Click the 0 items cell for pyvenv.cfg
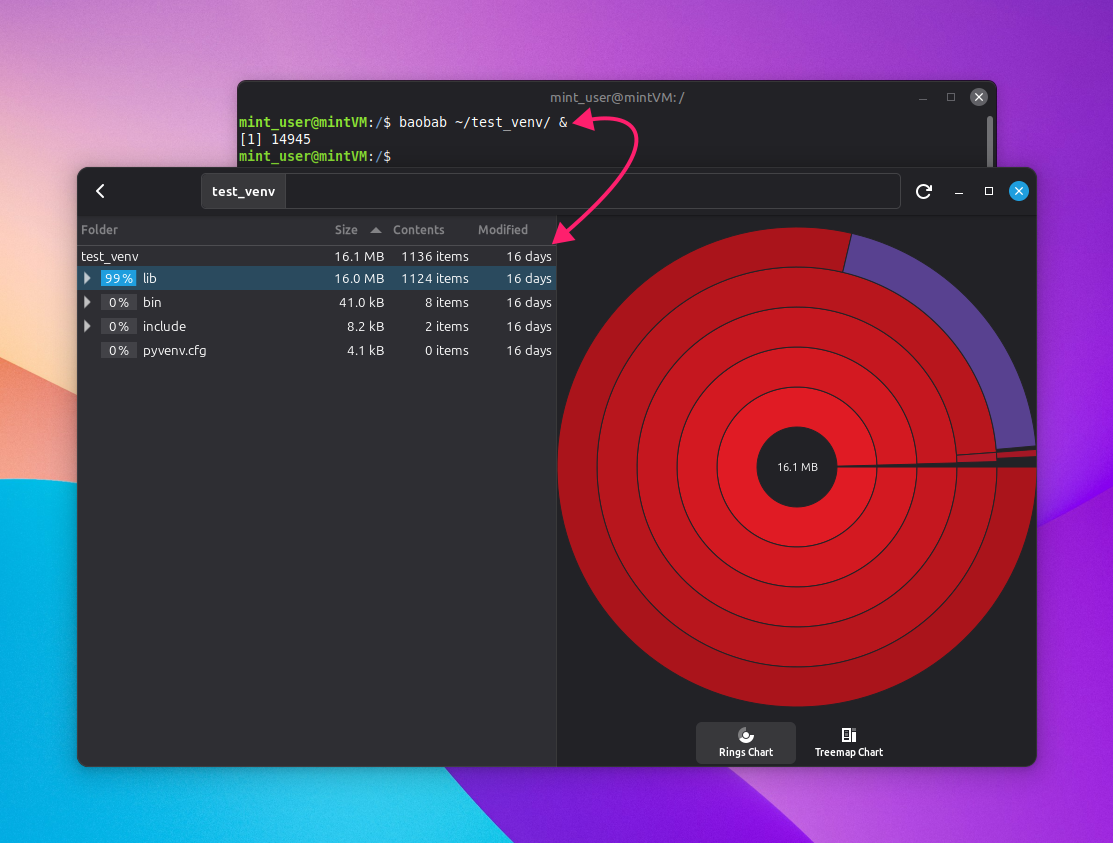 click(446, 351)
